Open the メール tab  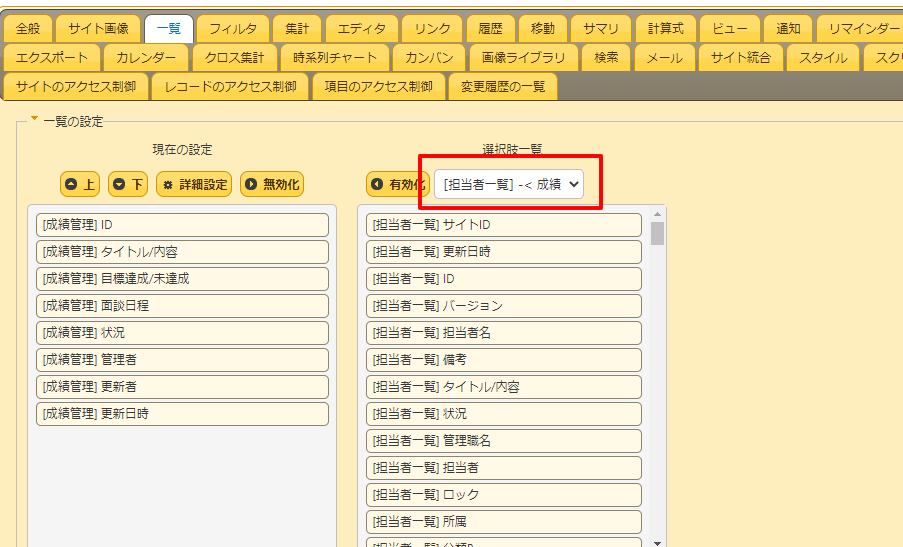pyautogui.click(x=665, y=58)
